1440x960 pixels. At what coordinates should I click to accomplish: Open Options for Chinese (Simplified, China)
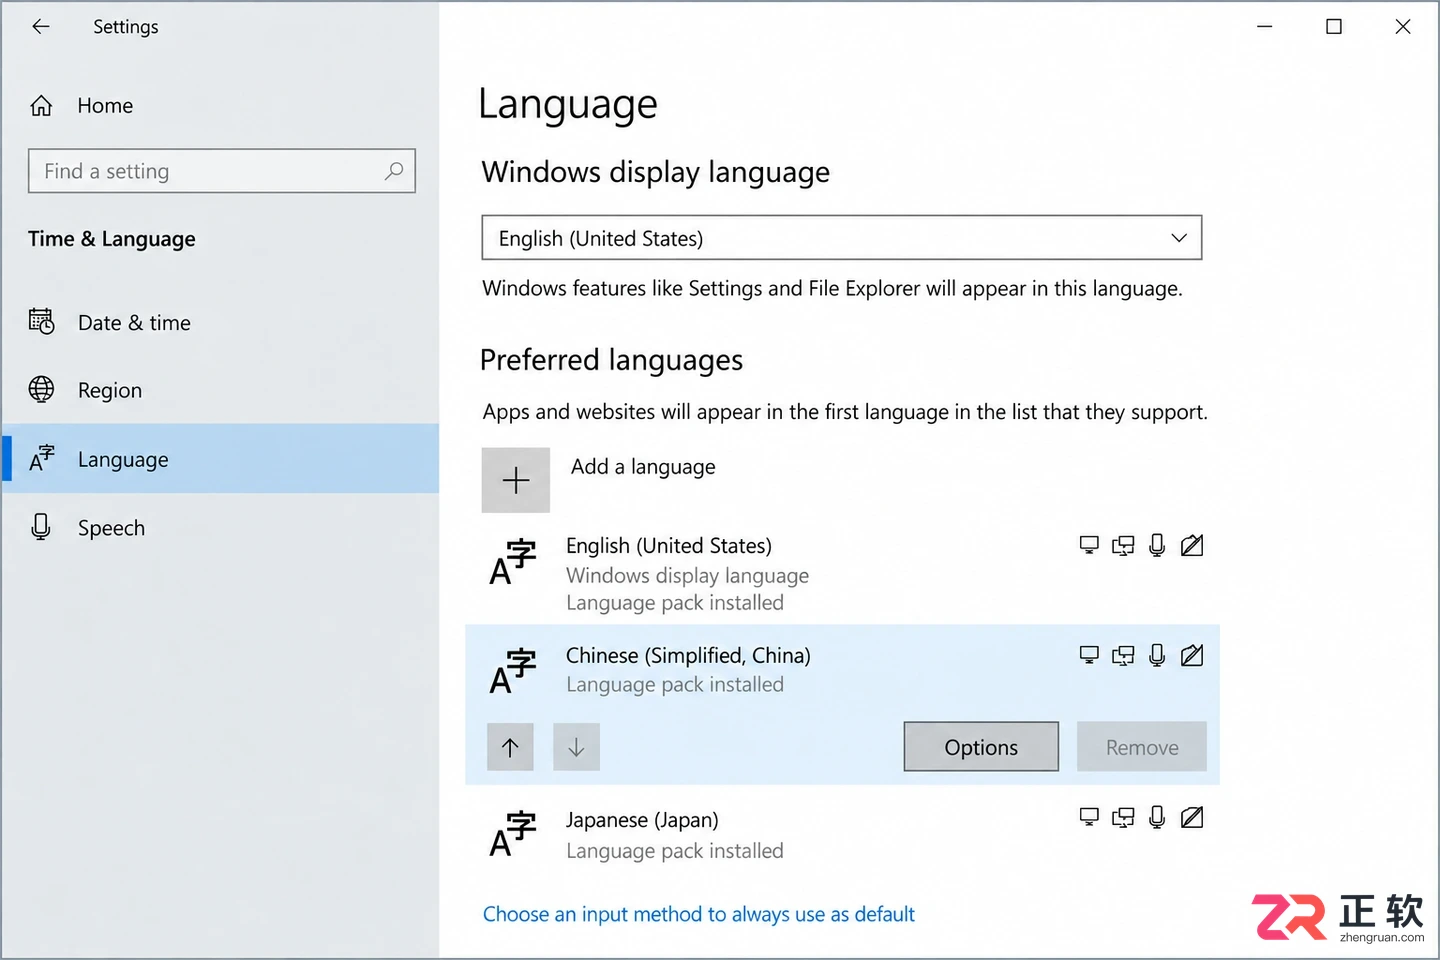[x=981, y=747]
